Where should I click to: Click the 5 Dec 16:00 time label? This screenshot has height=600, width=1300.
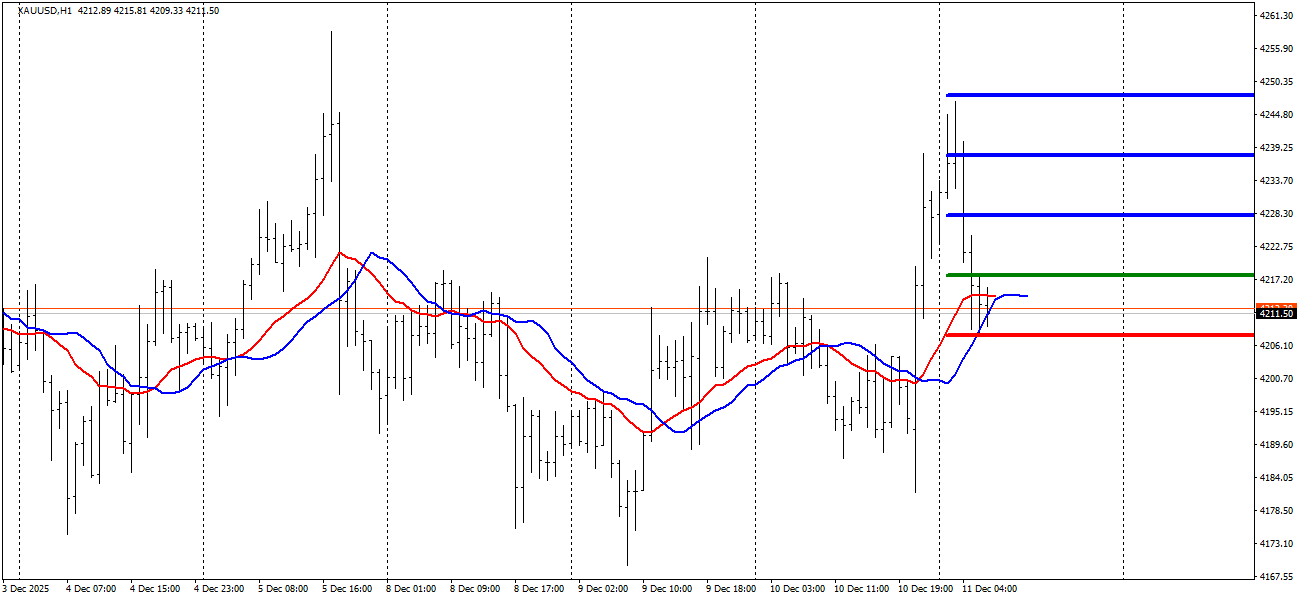click(347, 589)
